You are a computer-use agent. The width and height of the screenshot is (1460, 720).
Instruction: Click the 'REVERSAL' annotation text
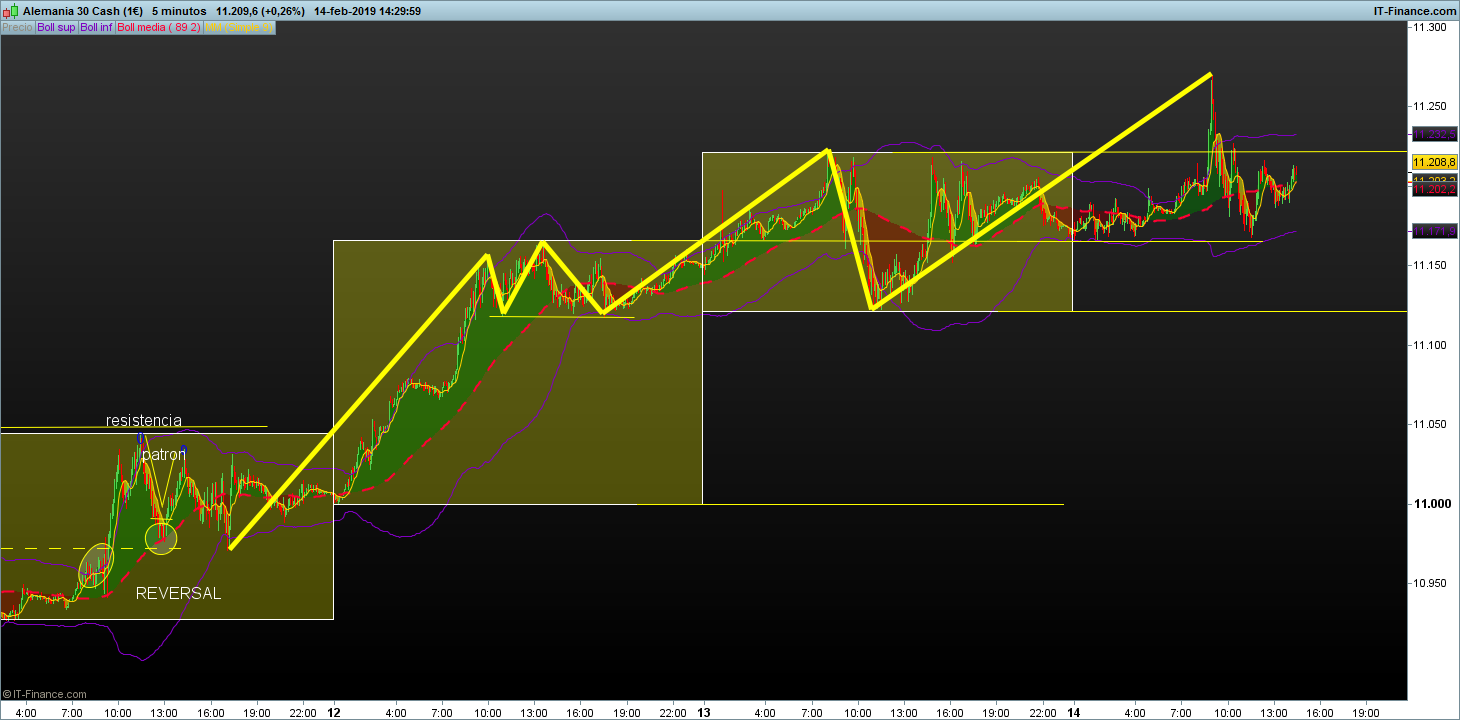click(x=178, y=593)
